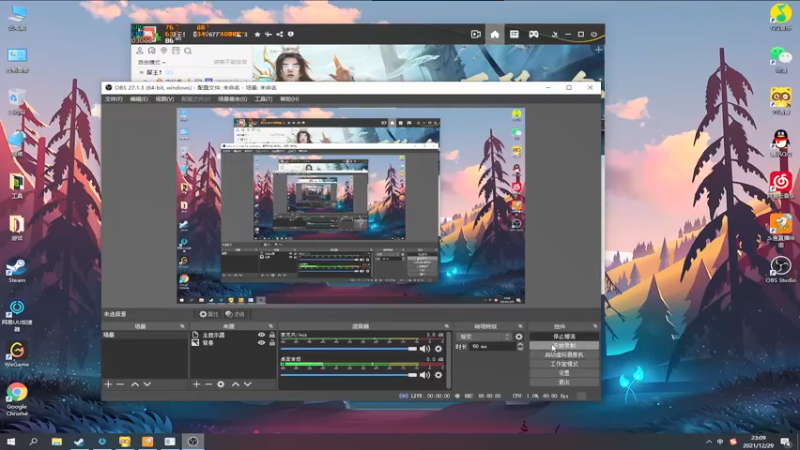The width and height of the screenshot is (800, 450).
Task: Open File Explorer from the taskbar
Action: coord(56,441)
